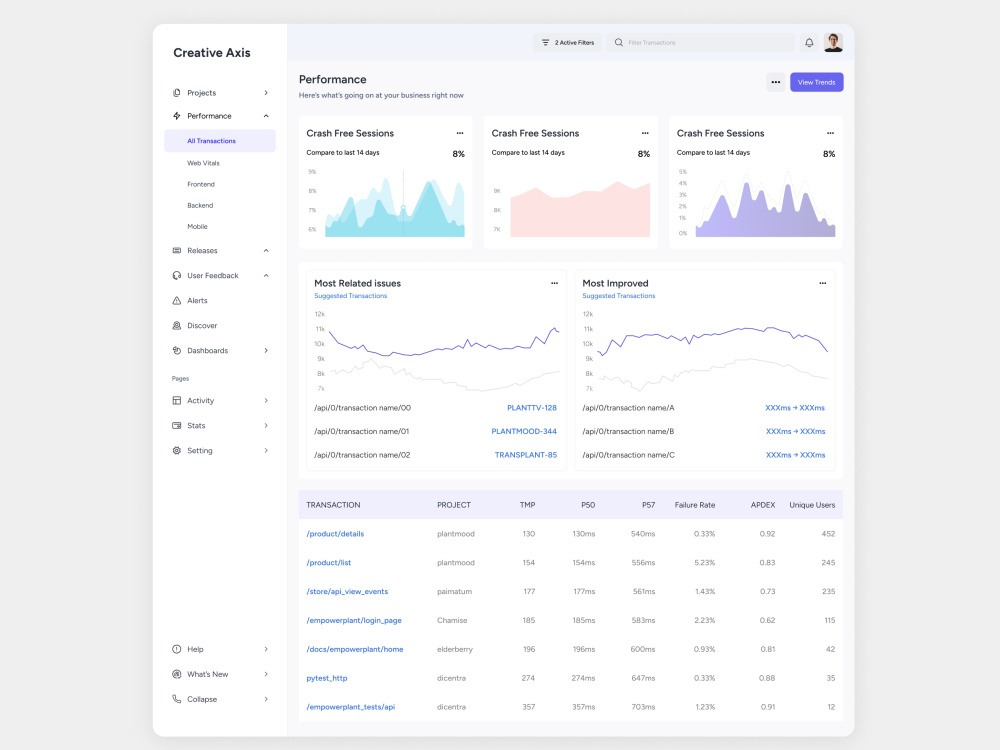Image resolution: width=1000 pixels, height=750 pixels.
Task: Expand the Activity chevron
Action: 266,401
